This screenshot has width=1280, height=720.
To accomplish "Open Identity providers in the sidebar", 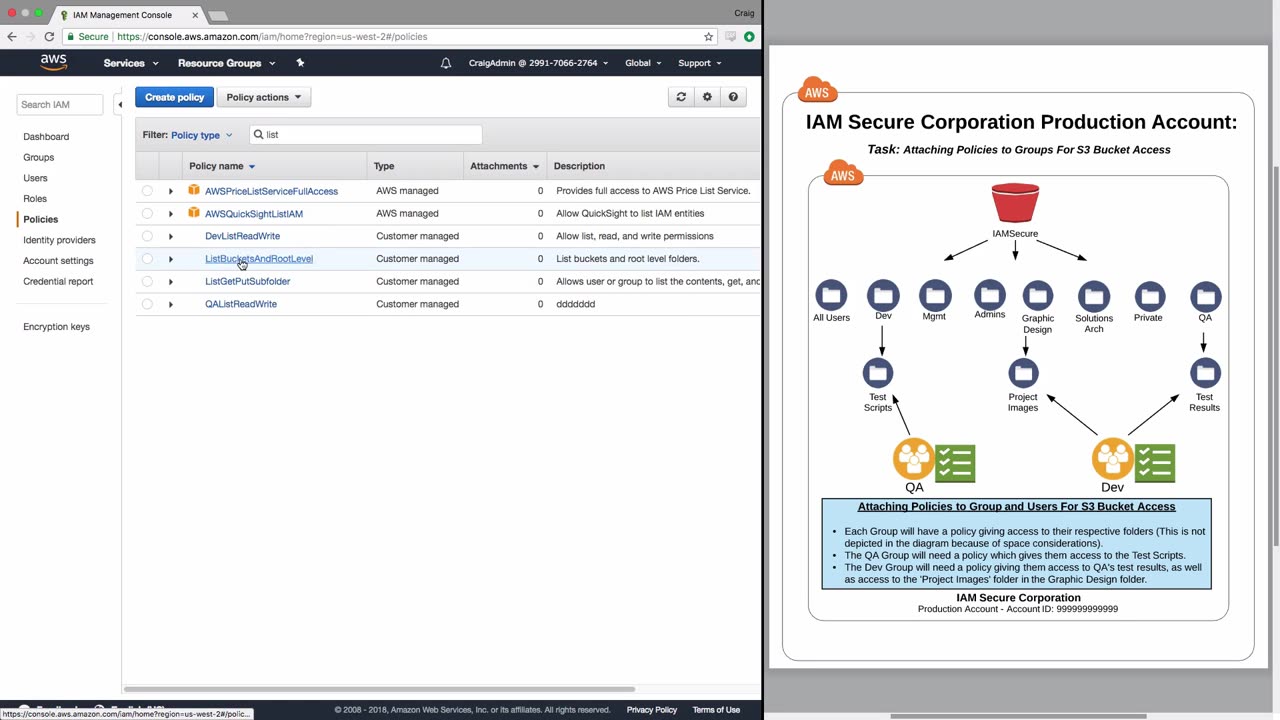I will point(59,240).
